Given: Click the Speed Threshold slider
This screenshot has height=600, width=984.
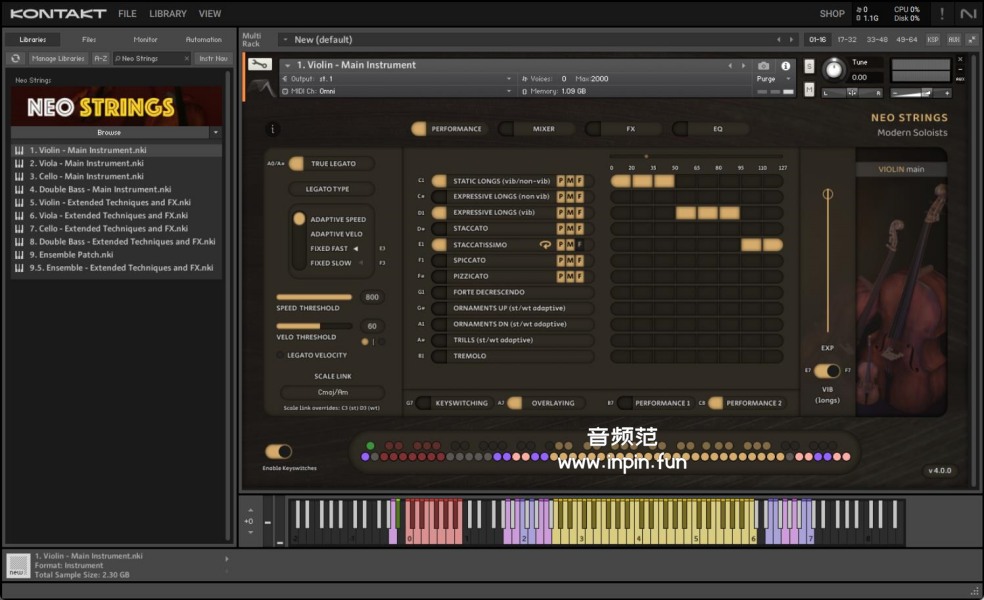Looking at the screenshot, I should coord(314,297).
